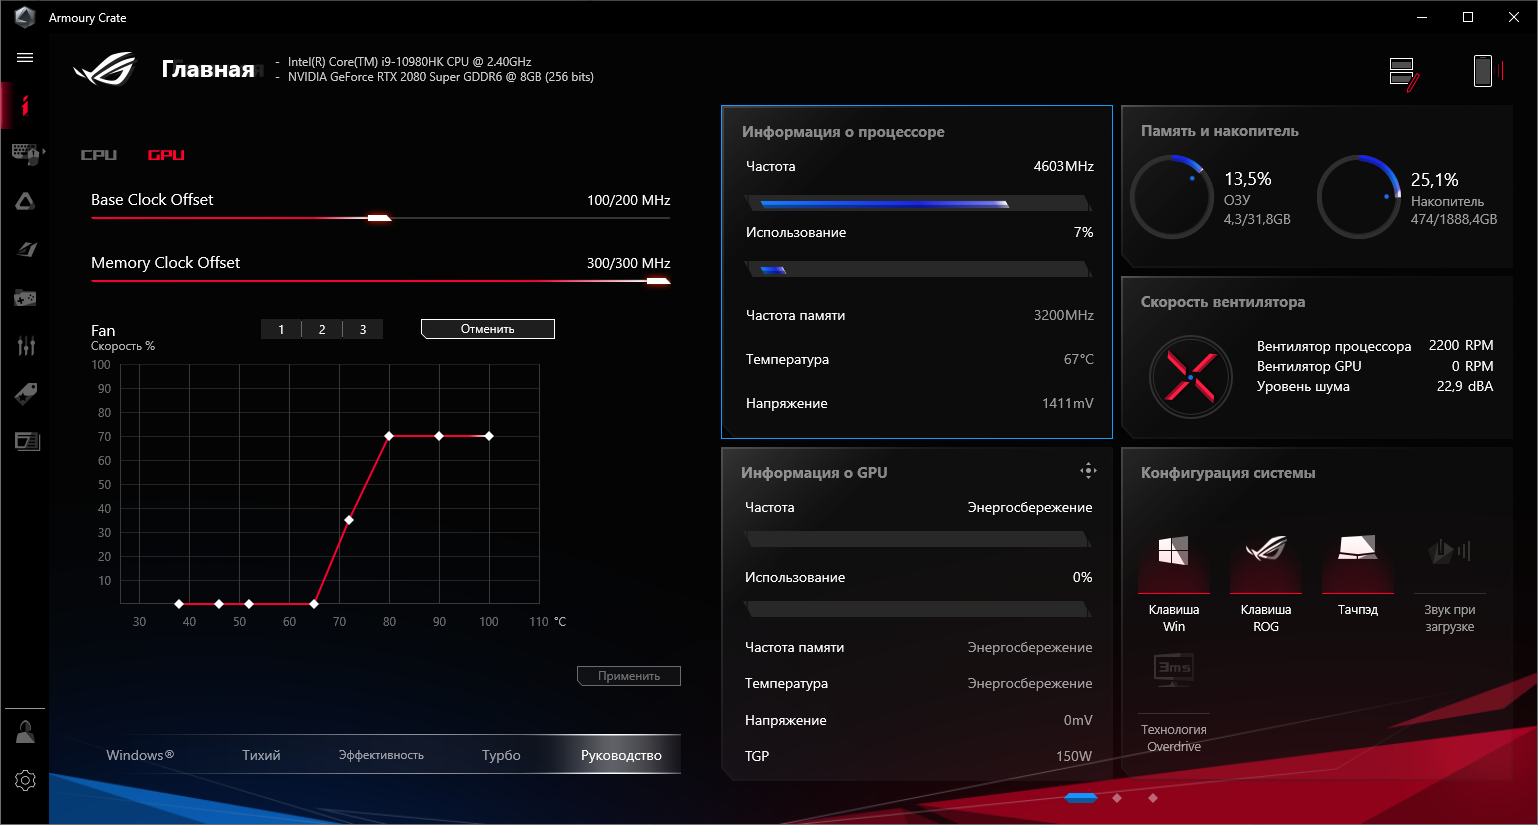Click the Memory Clock Offset slider handle
1538x825 pixels.
[658, 281]
